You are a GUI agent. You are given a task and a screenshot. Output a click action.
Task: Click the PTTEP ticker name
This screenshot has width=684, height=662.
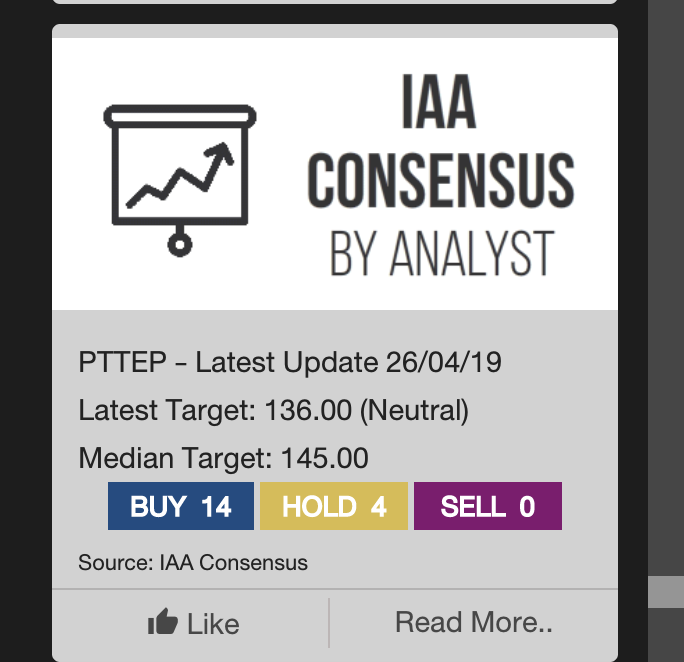(111, 362)
